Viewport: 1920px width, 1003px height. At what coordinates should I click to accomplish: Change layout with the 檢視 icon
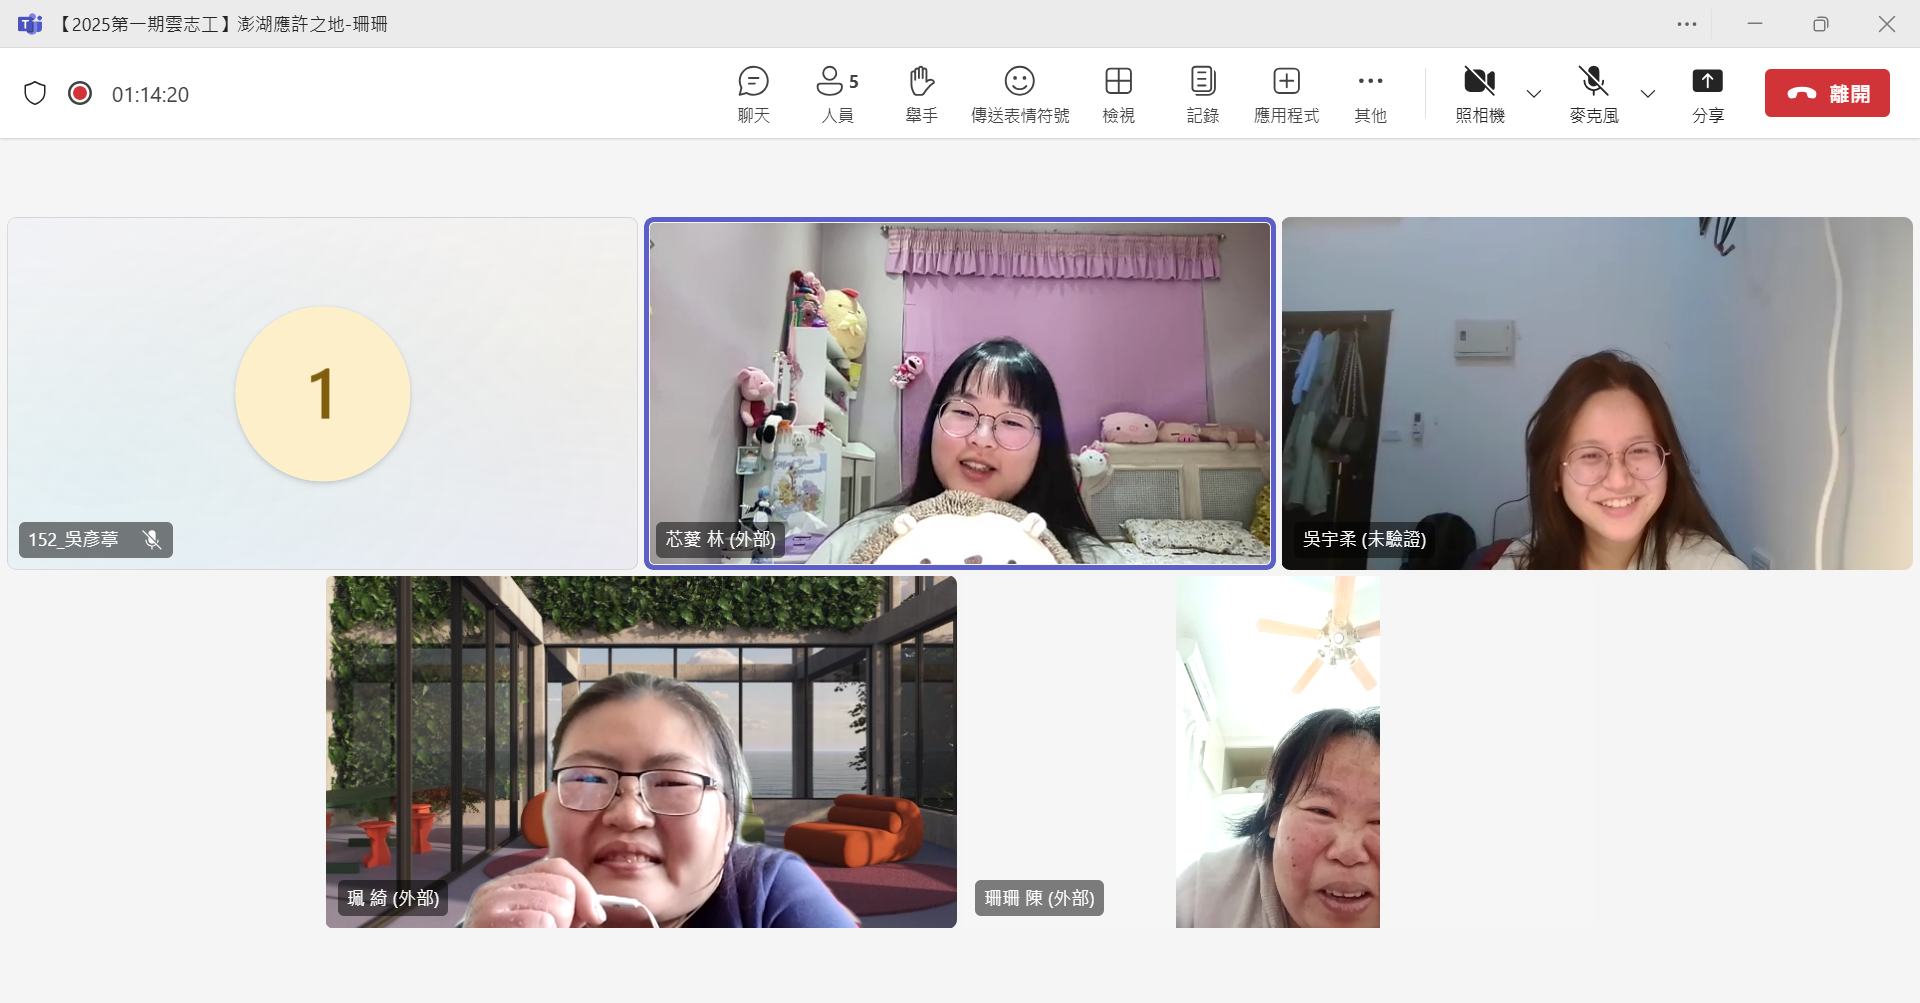pos(1118,93)
